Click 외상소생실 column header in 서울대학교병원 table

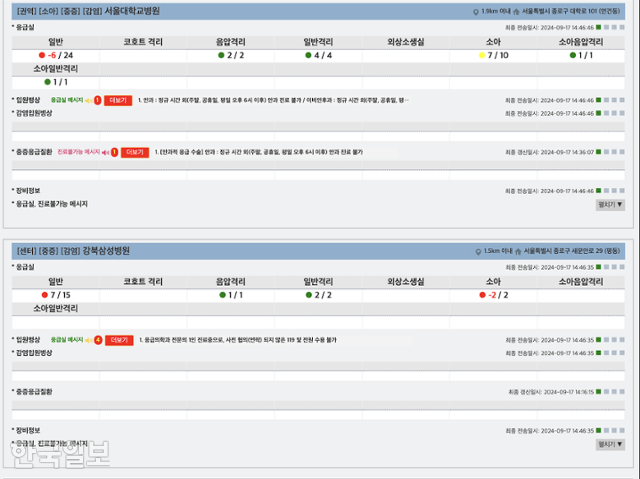(x=406, y=42)
